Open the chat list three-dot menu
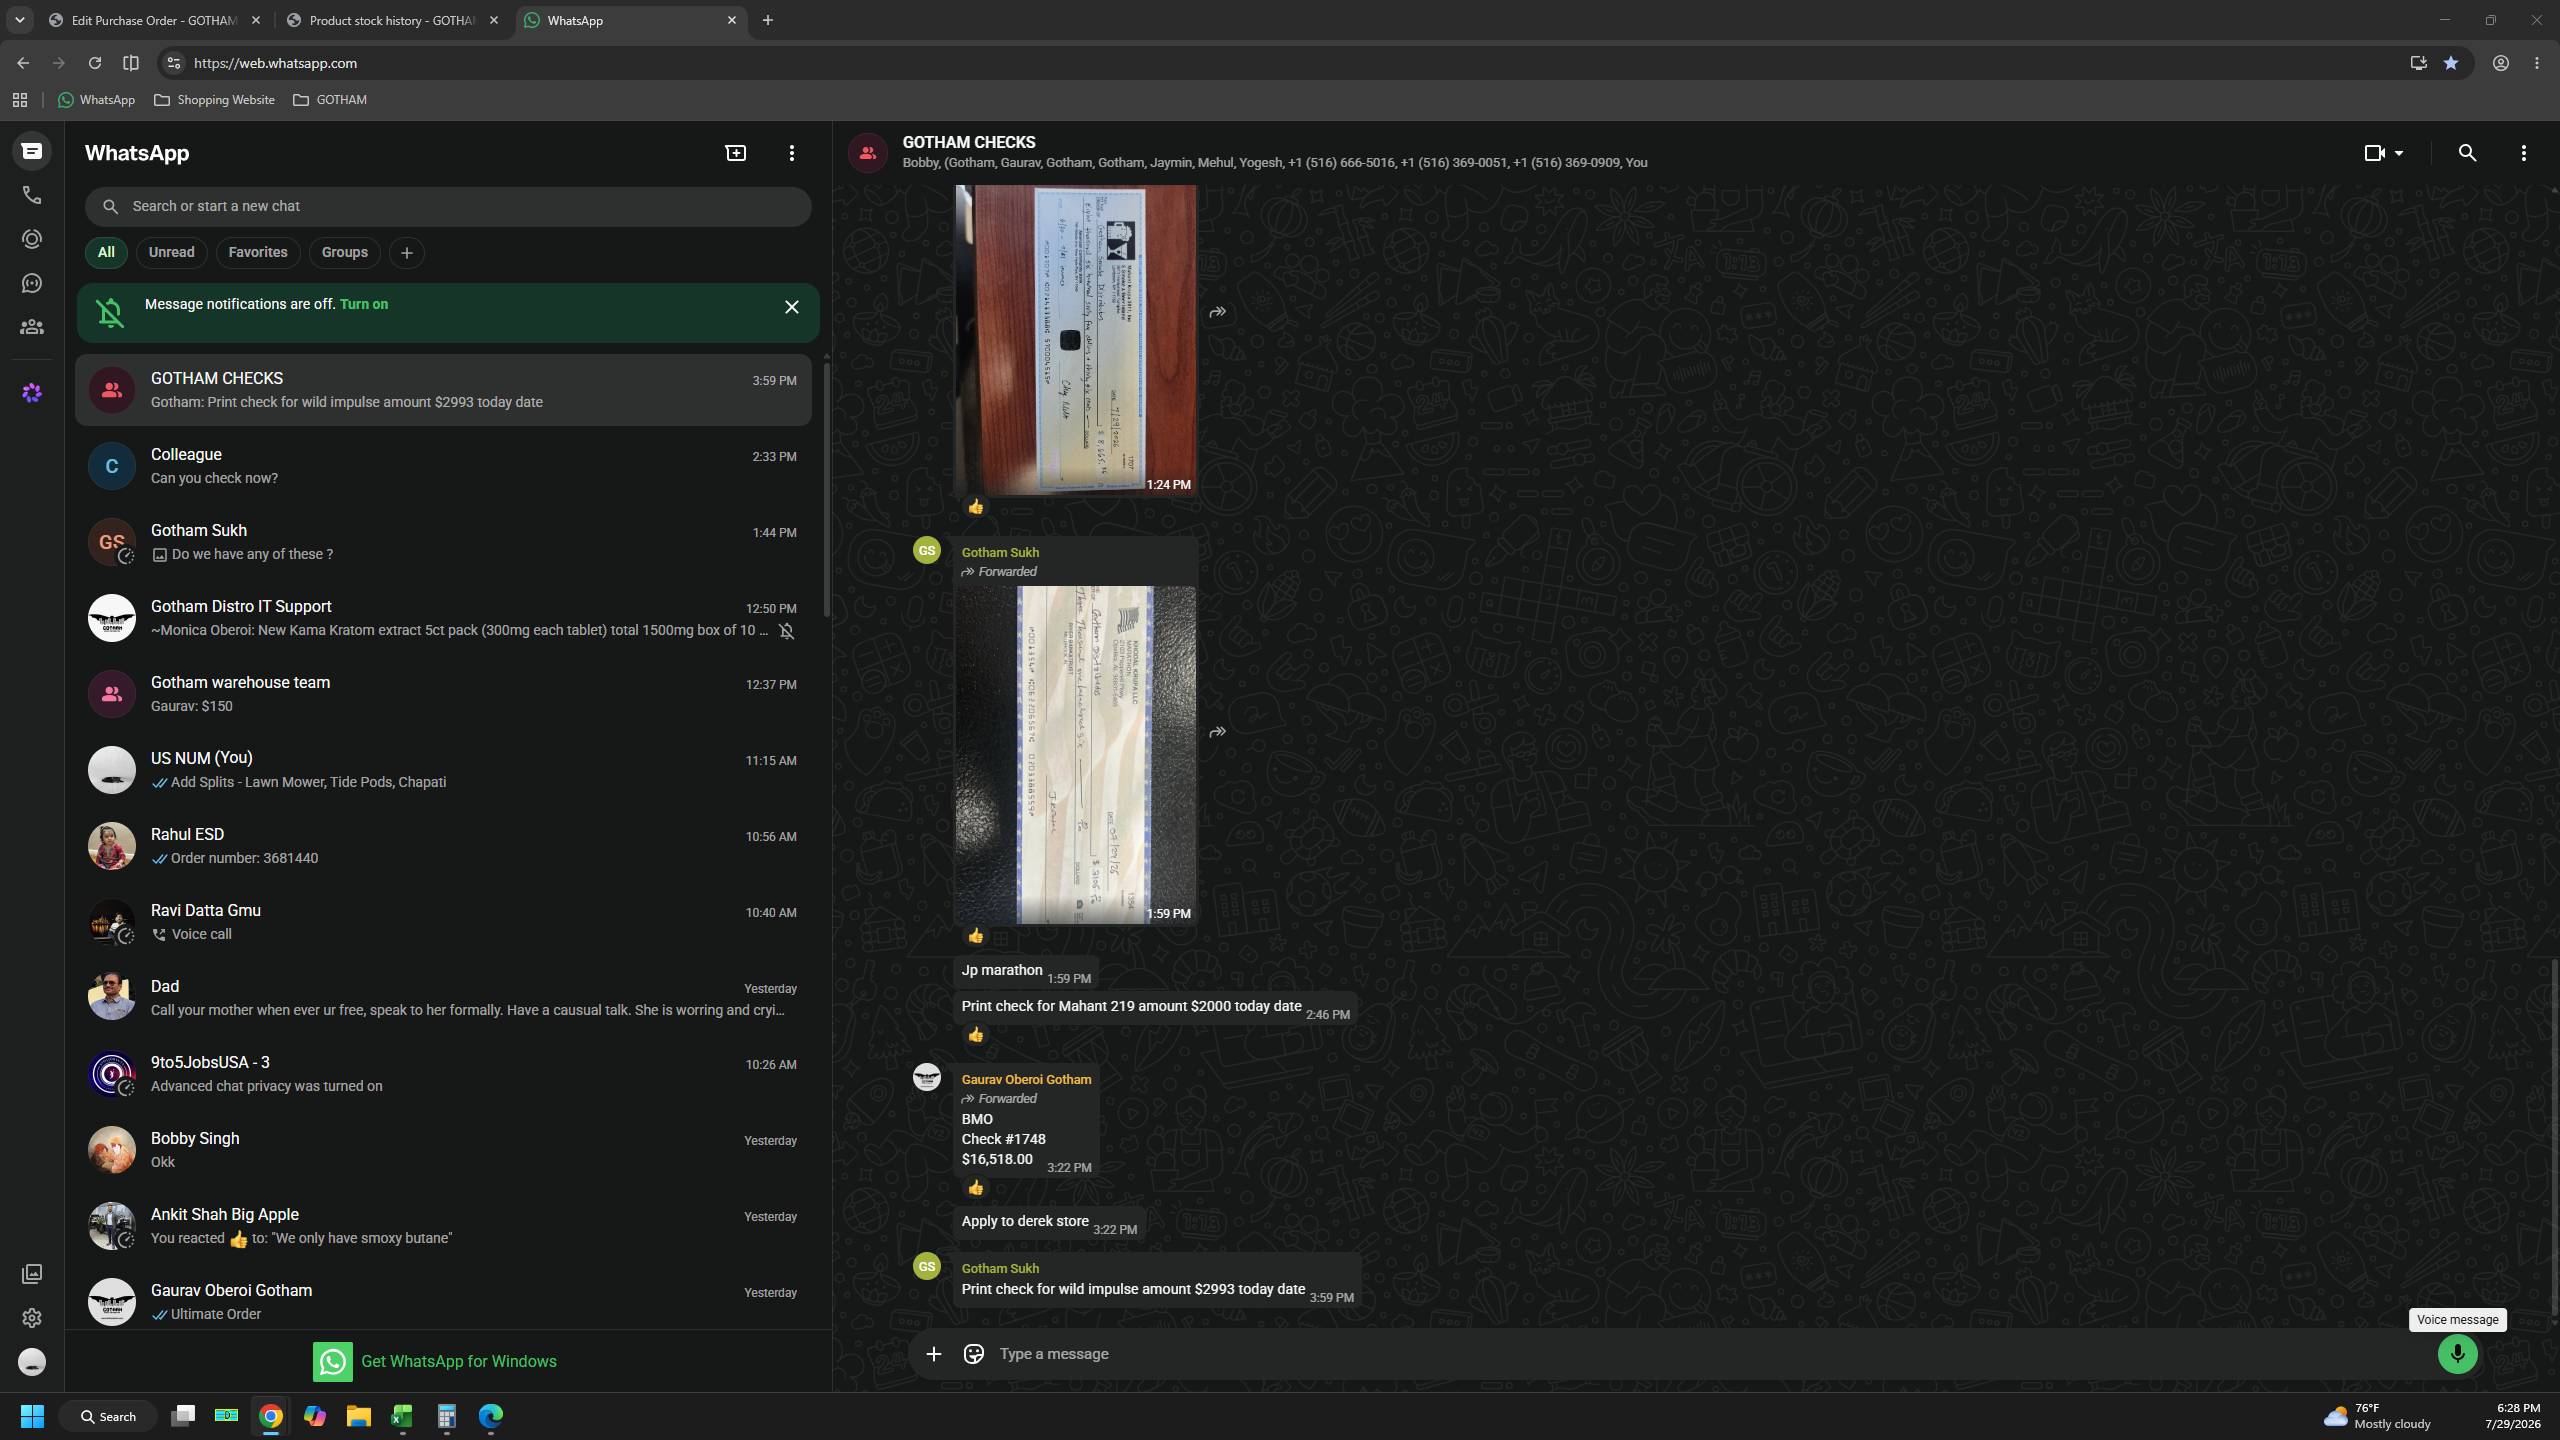The width and height of the screenshot is (2560, 1440). (x=792, y=153)
